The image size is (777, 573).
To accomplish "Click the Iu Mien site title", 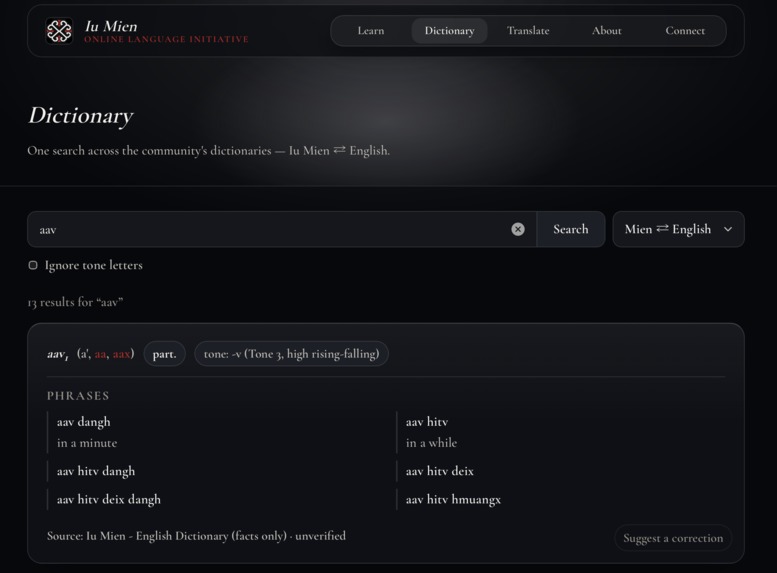I will (x=111, y=26).
